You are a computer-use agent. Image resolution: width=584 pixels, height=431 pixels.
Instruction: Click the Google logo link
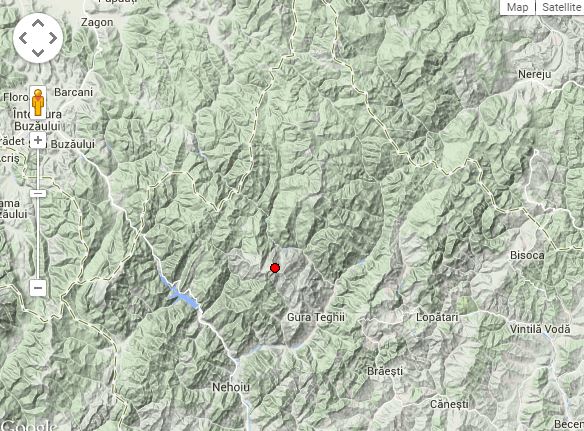(x=29, y=425)
